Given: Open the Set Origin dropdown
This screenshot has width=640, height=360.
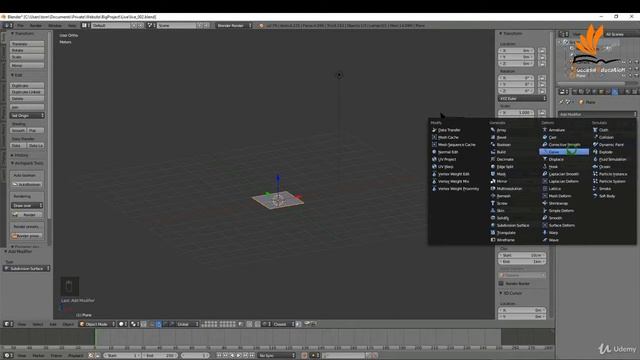Looking at the screenshot, I should [27, 116].
